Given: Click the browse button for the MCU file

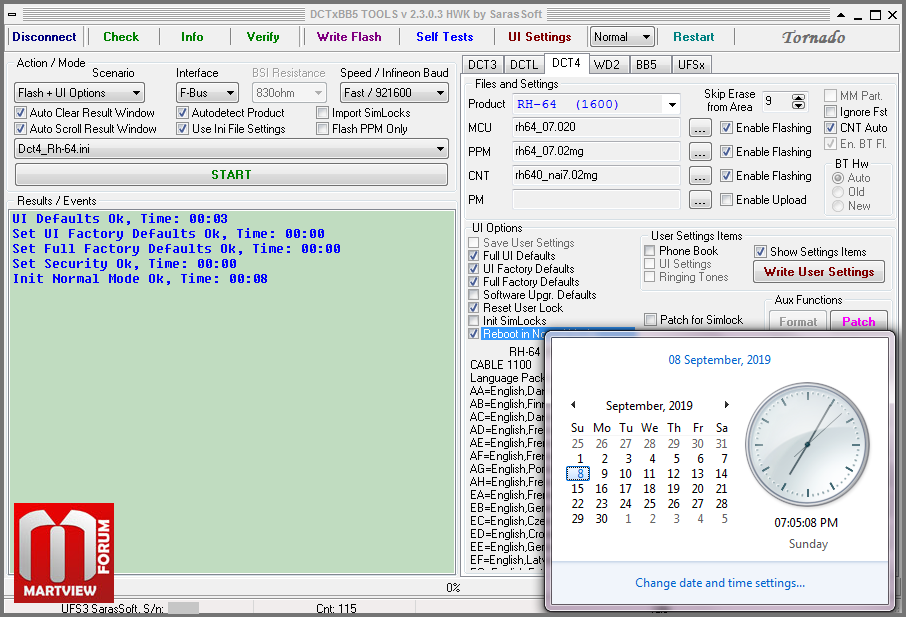Looking at the screenshot, I should click(700, 128).
